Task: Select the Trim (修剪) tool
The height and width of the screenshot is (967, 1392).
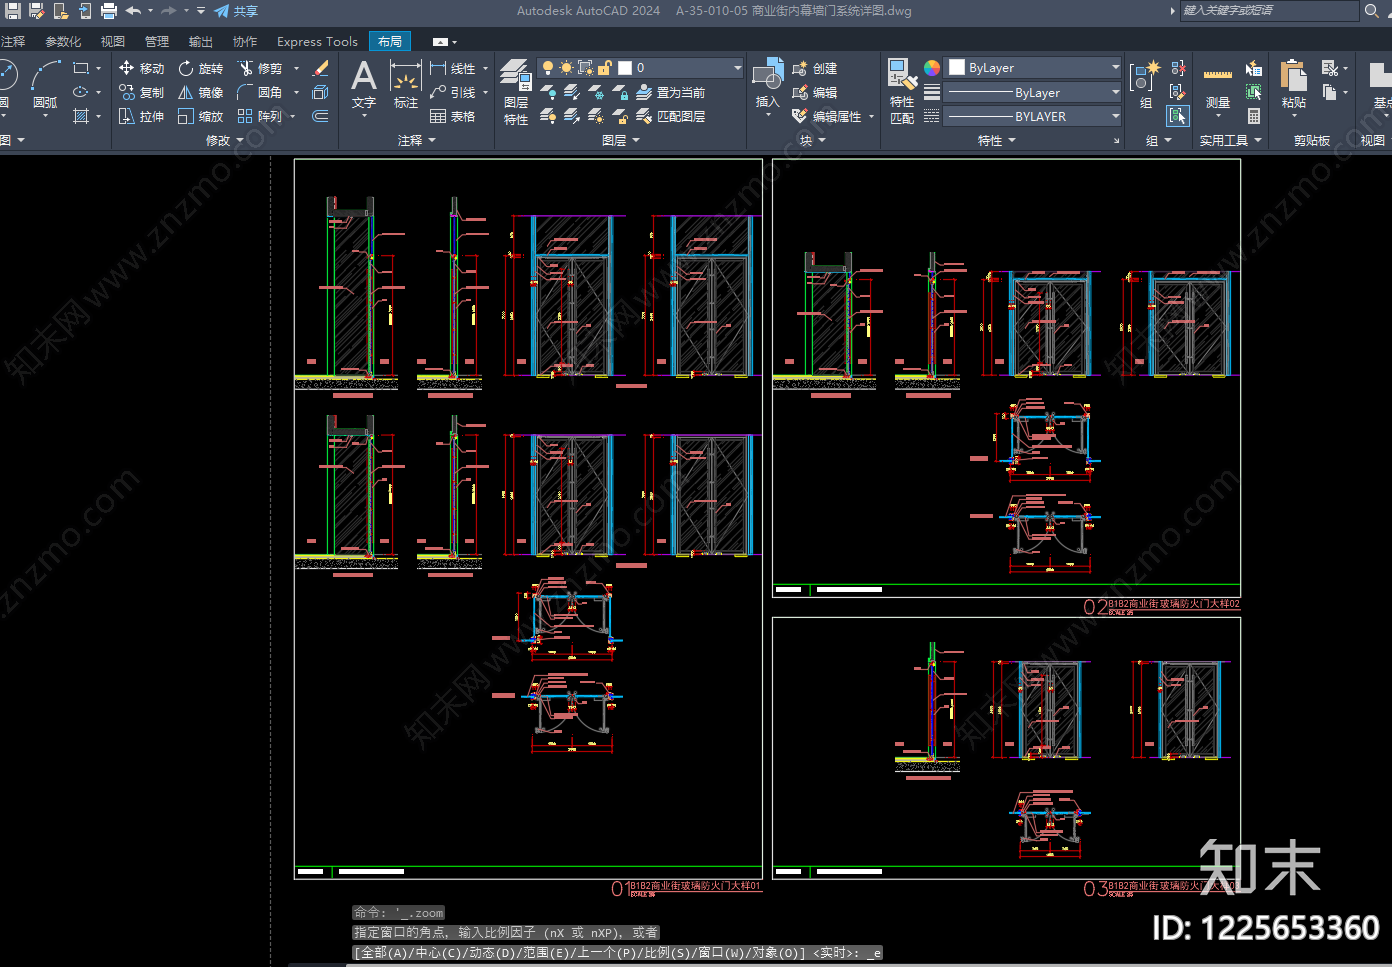Action: point(260,68)
